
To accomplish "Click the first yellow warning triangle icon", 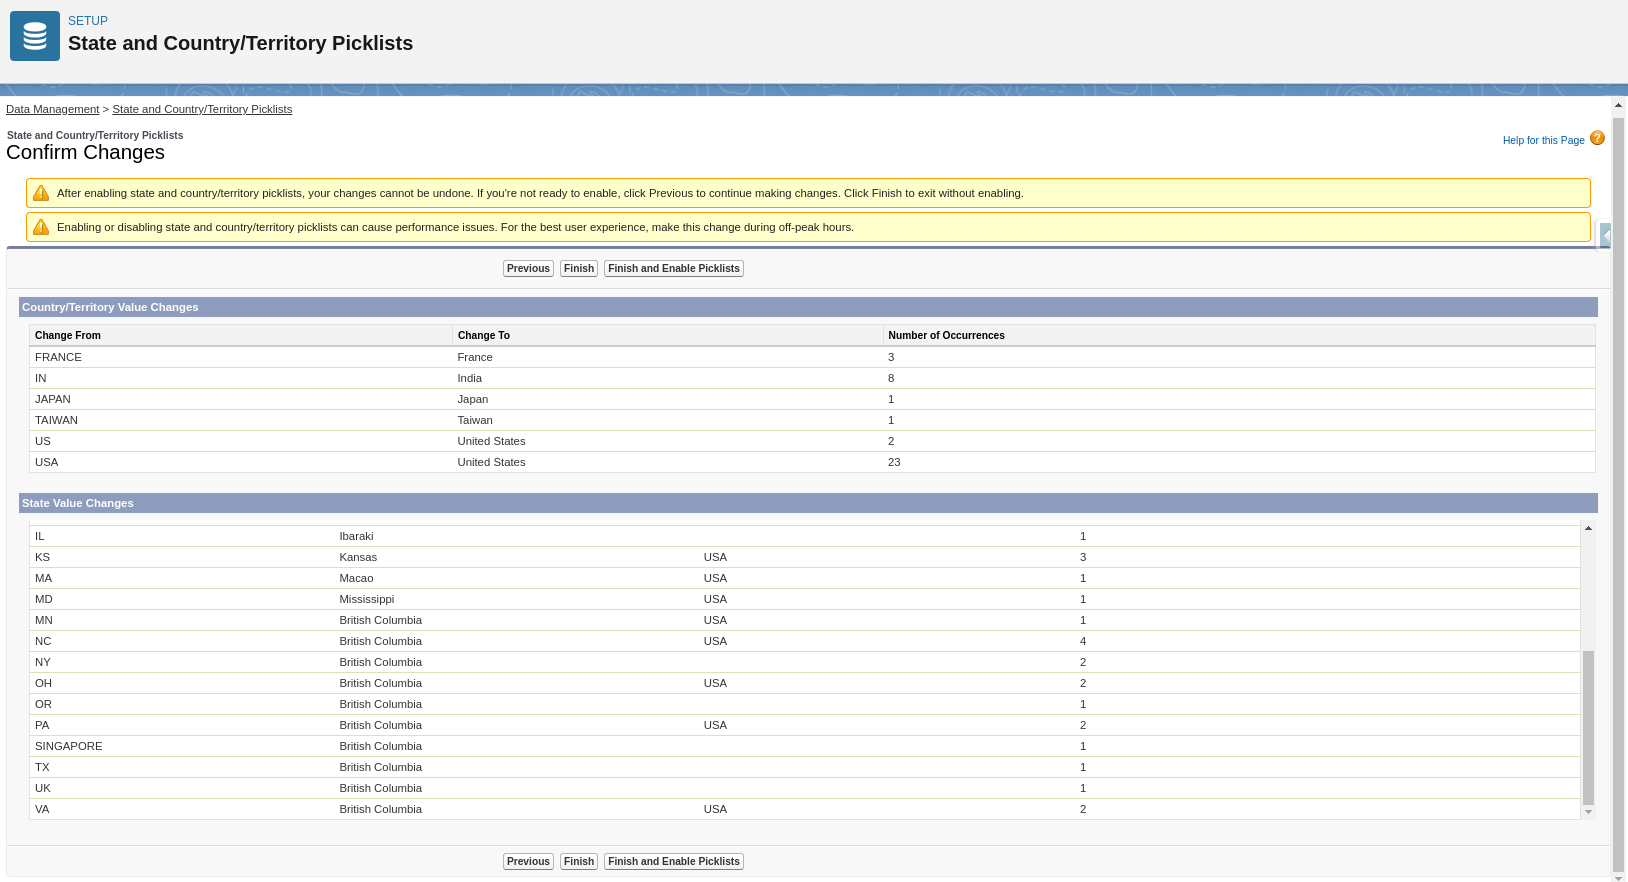I will (x=41, y=193).
